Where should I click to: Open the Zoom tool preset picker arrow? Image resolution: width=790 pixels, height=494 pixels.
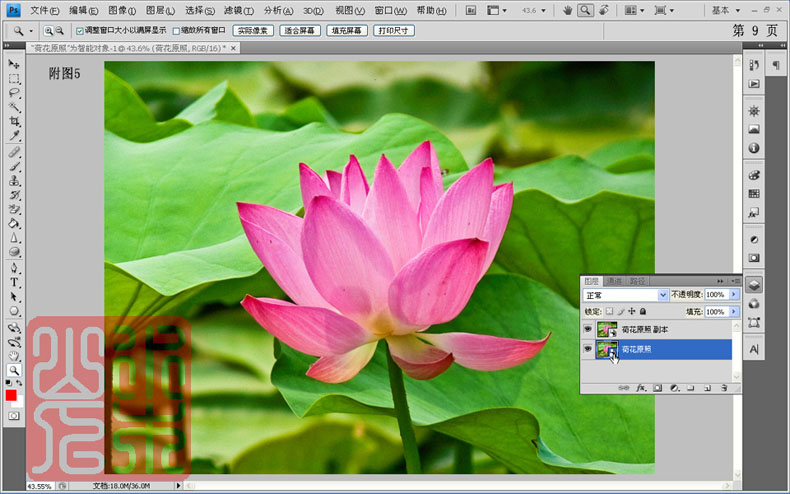[x=31, y=31]
